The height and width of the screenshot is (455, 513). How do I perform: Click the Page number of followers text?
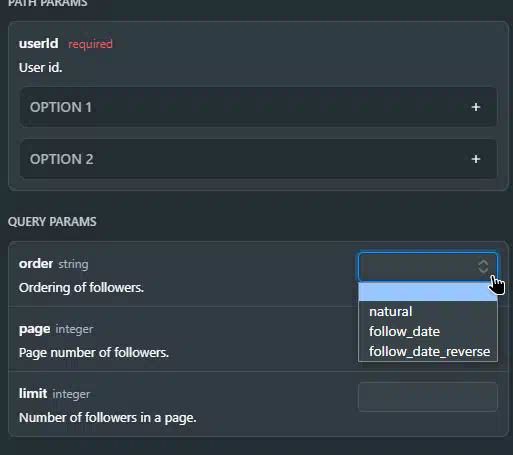click(x=94, y=353)
